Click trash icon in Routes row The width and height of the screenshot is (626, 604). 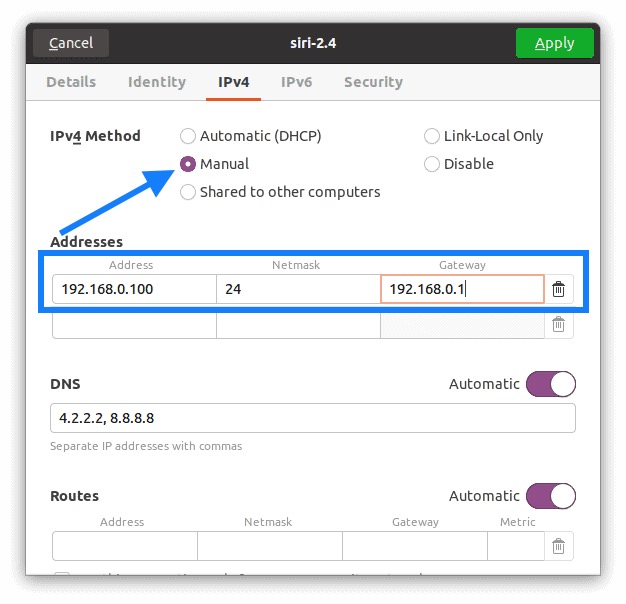coord(558,546)
